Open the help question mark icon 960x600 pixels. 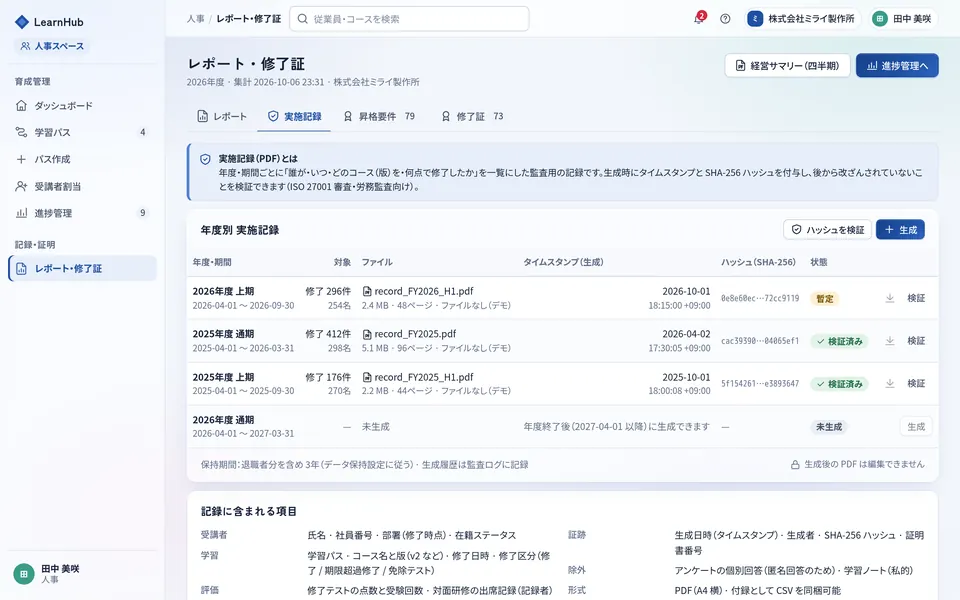point(725,19)
